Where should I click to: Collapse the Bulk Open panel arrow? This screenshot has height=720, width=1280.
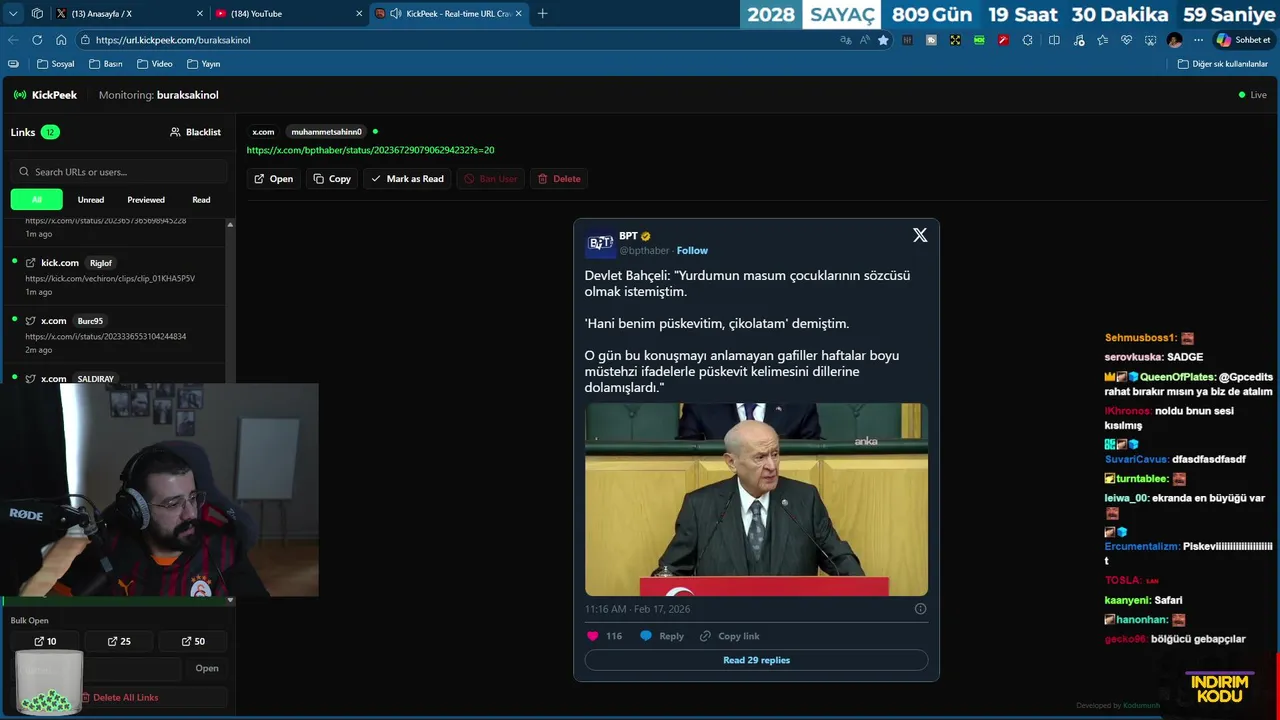coord(230,601)
